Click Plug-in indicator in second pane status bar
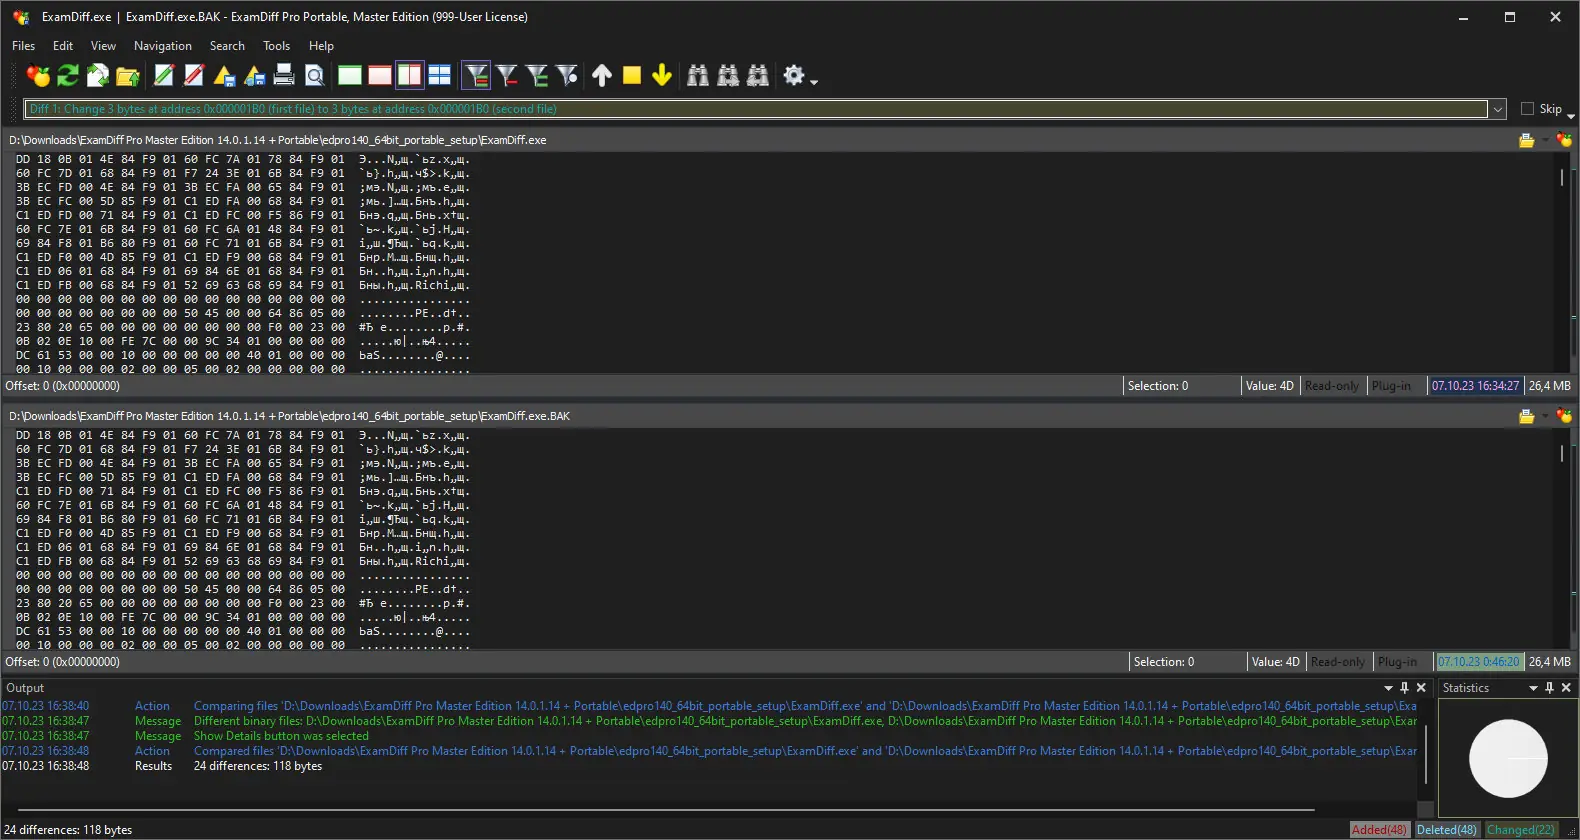The image size is (1580, 840). point(1397,662)
